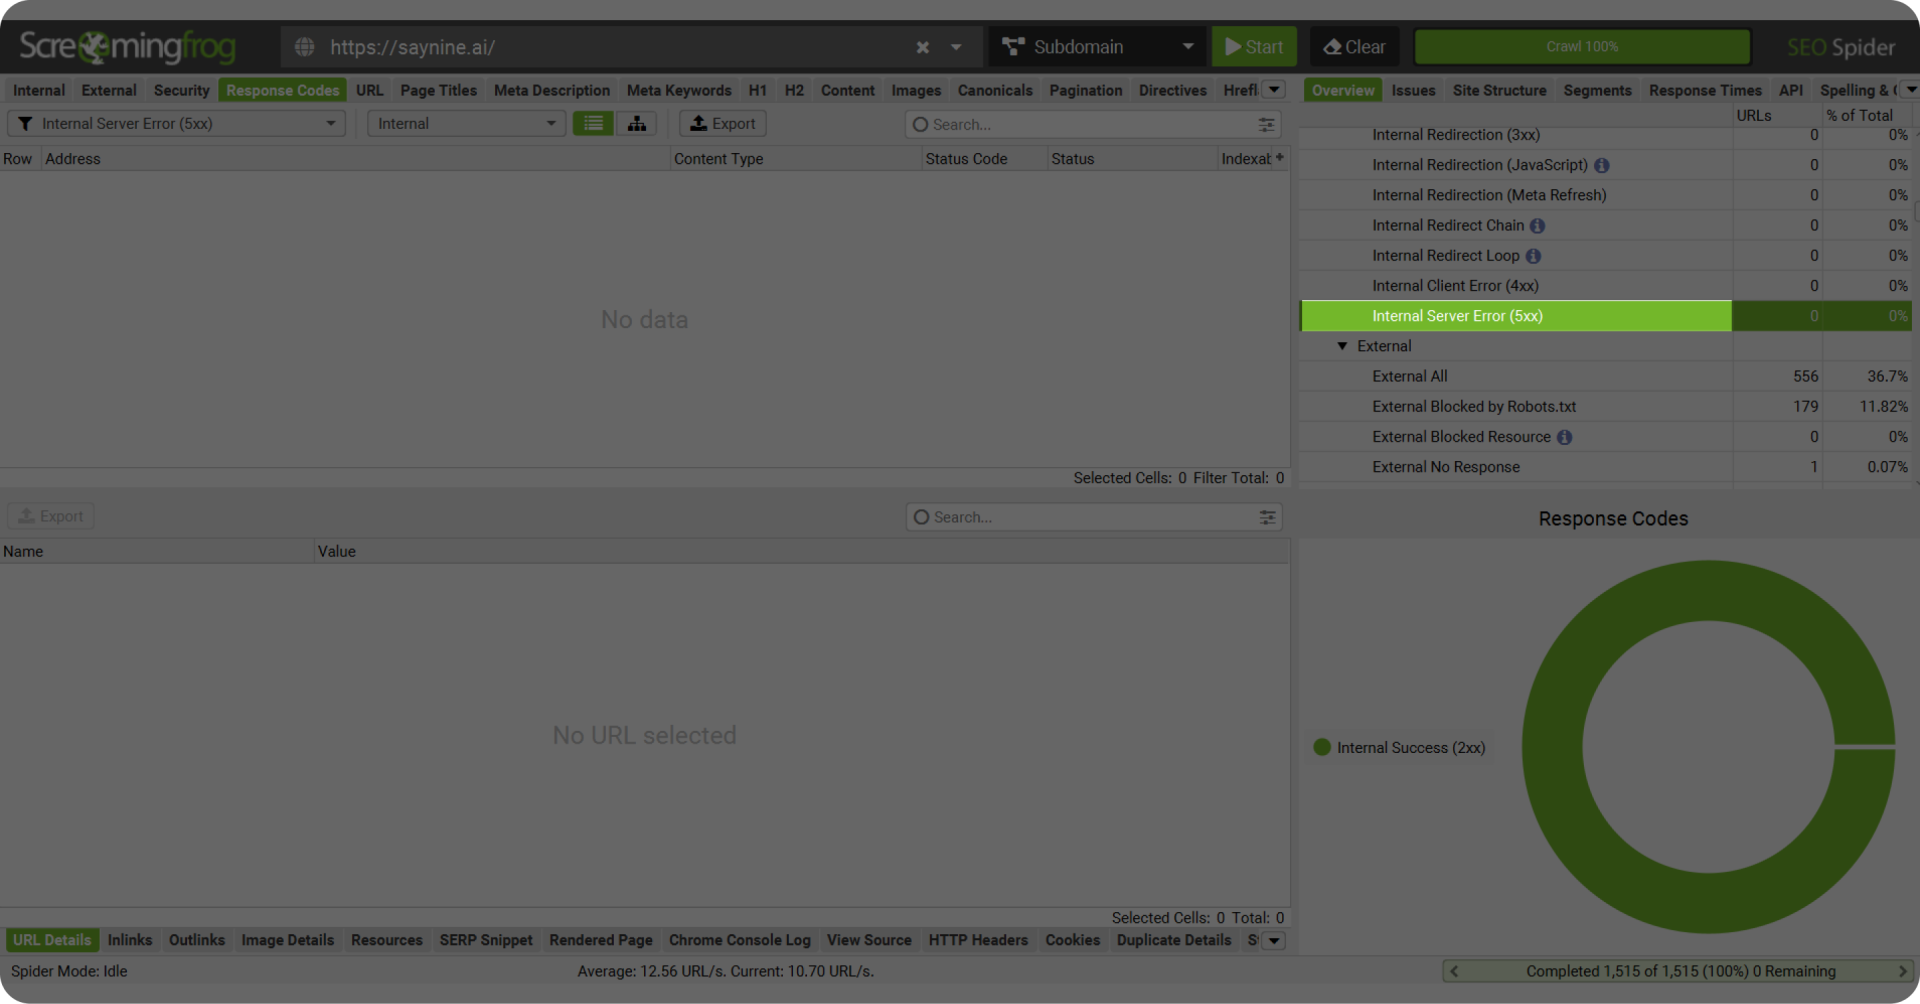Open the Images tab

coord(916,90)
